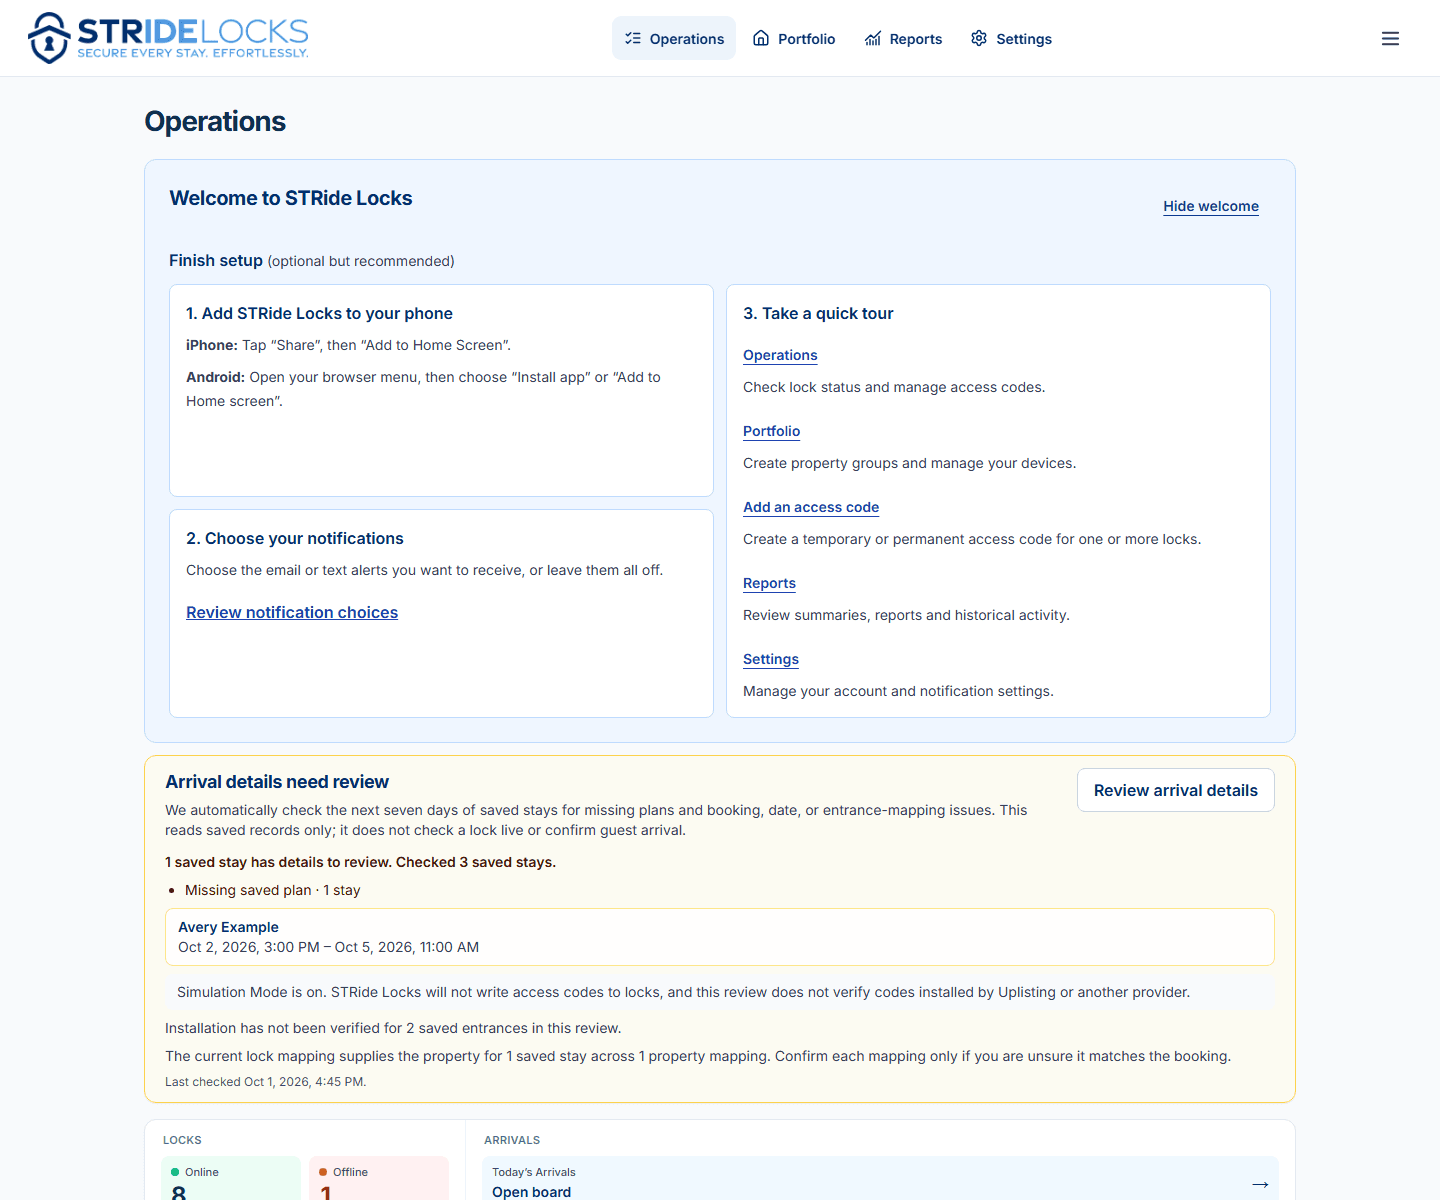Click the Add an access code link

click(811, 507)
